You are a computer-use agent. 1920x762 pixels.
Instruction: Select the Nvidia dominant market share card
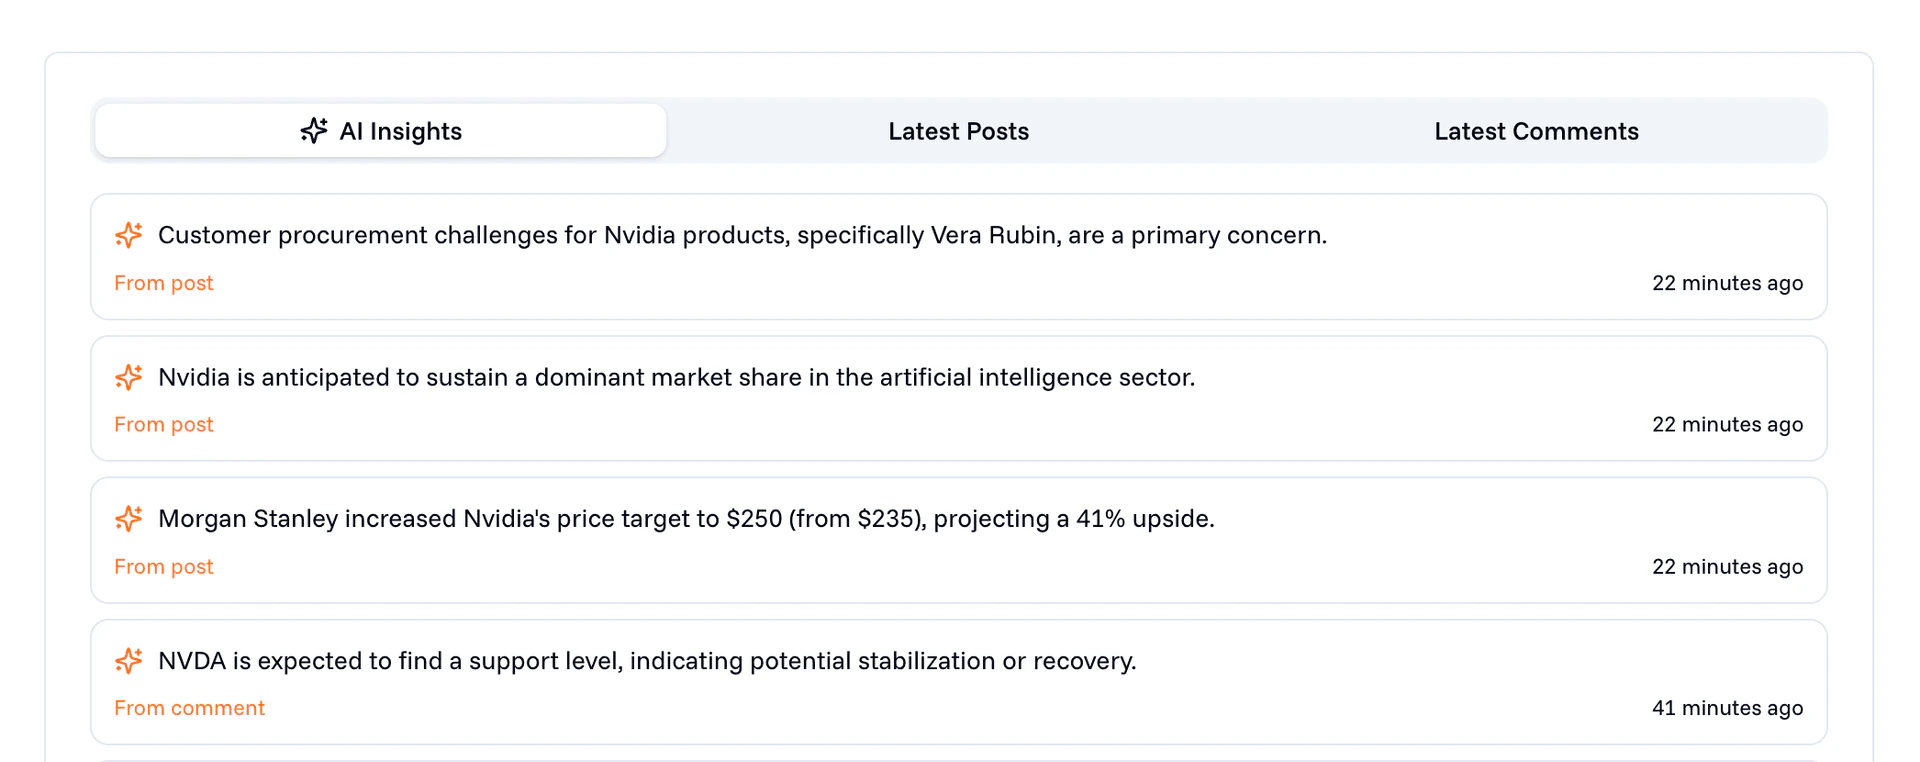coord(958,398)
